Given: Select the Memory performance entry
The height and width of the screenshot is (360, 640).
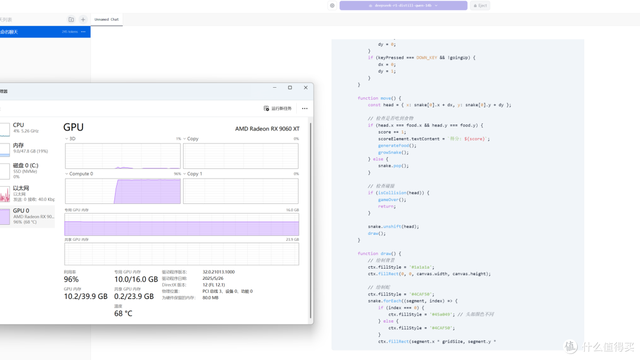Looking at the screenshot, I should tap(27, 148).
